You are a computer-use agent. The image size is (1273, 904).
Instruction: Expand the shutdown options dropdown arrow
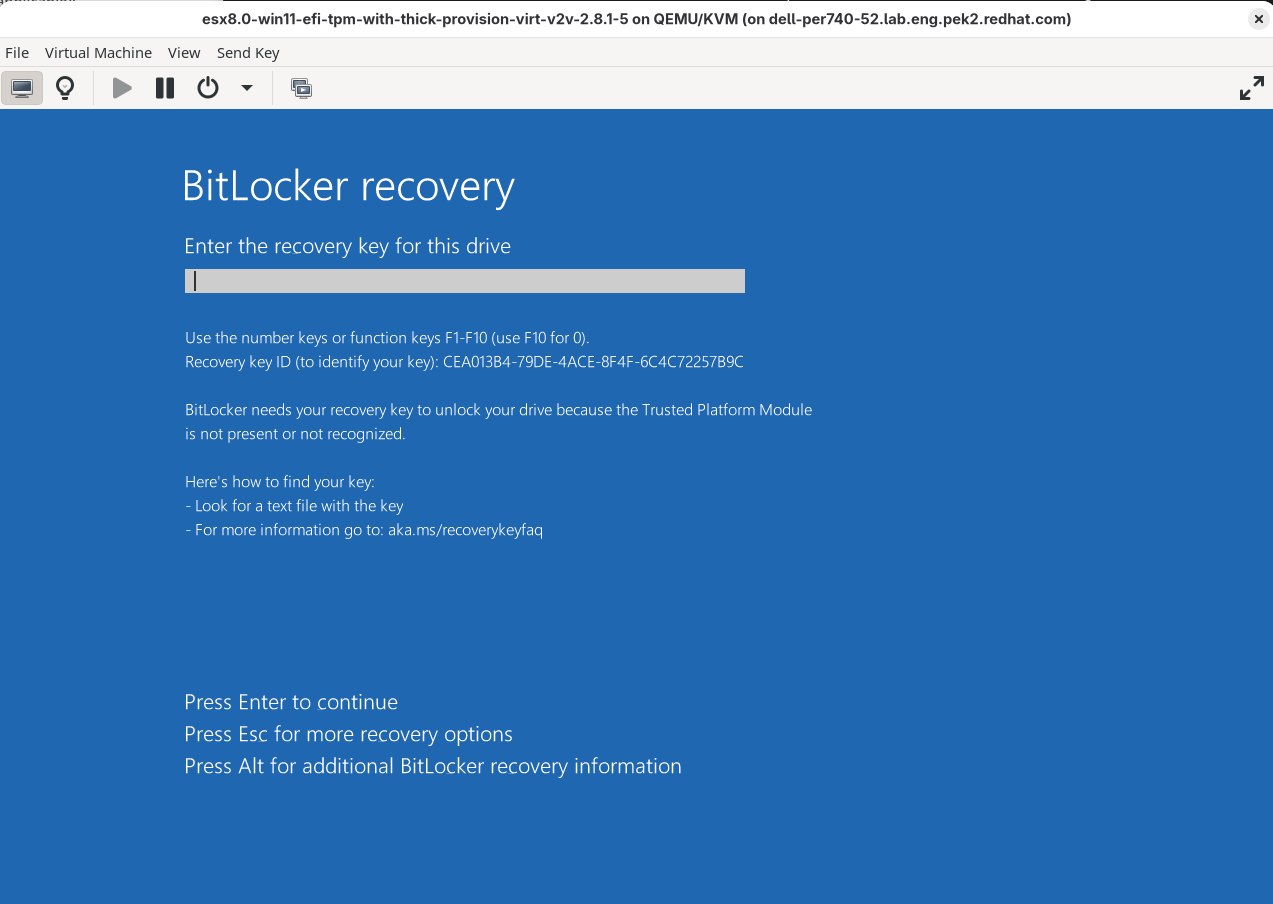tap(247, 88)
